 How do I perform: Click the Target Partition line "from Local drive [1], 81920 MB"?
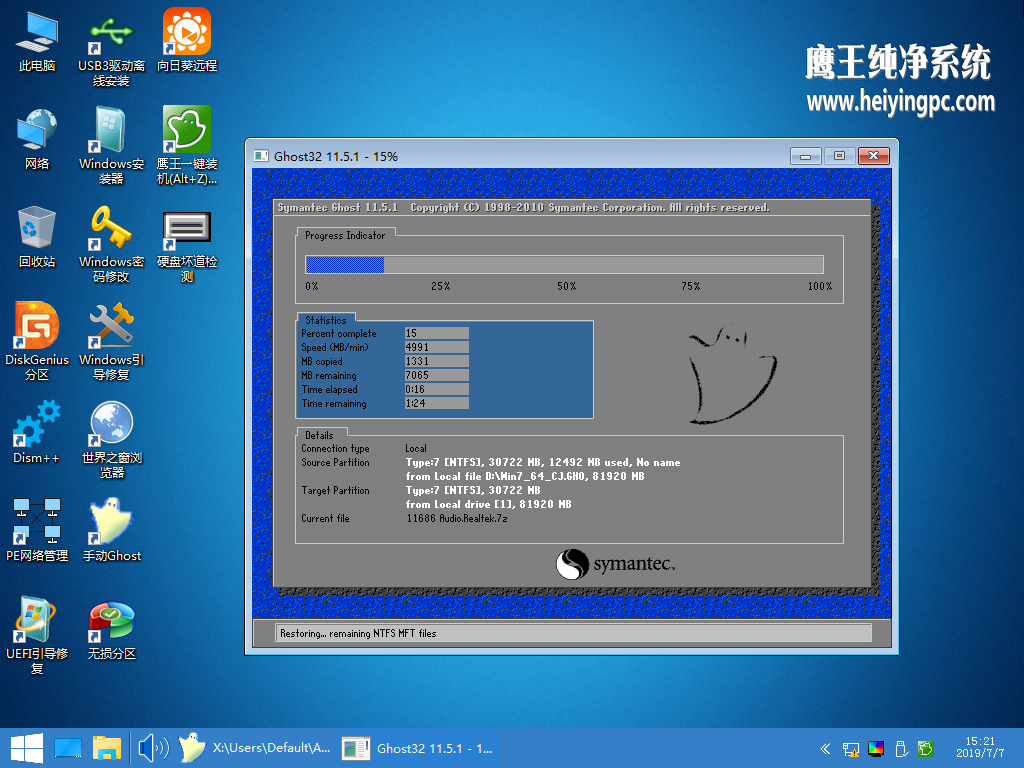coord(488,504)
